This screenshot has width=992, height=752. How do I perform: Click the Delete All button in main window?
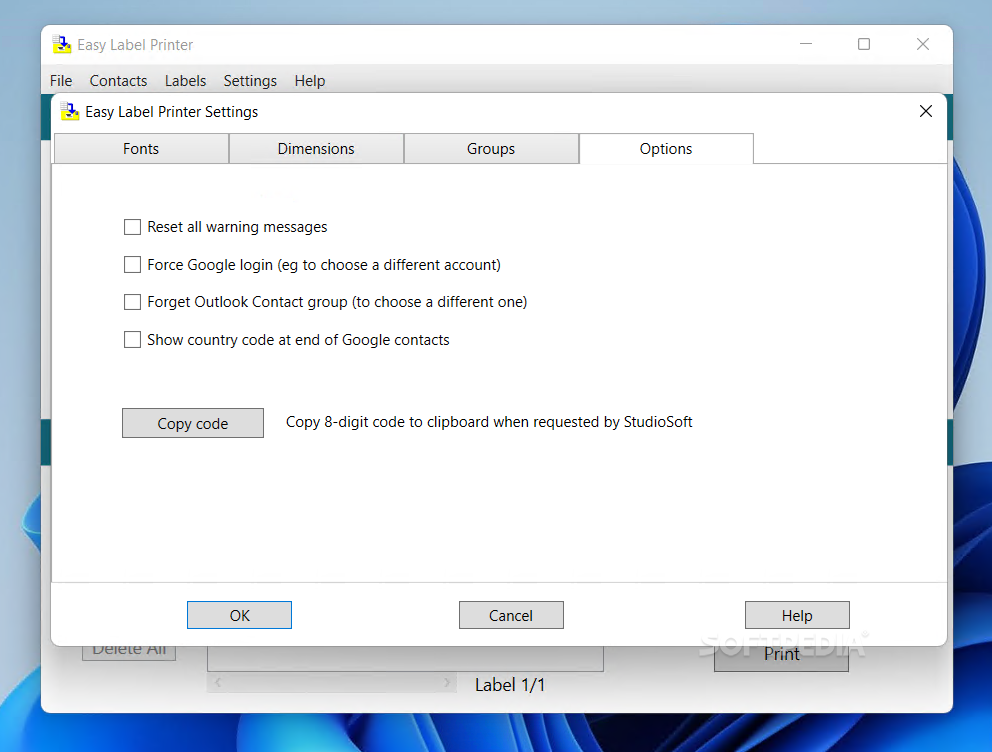click(x=129, y=653)
